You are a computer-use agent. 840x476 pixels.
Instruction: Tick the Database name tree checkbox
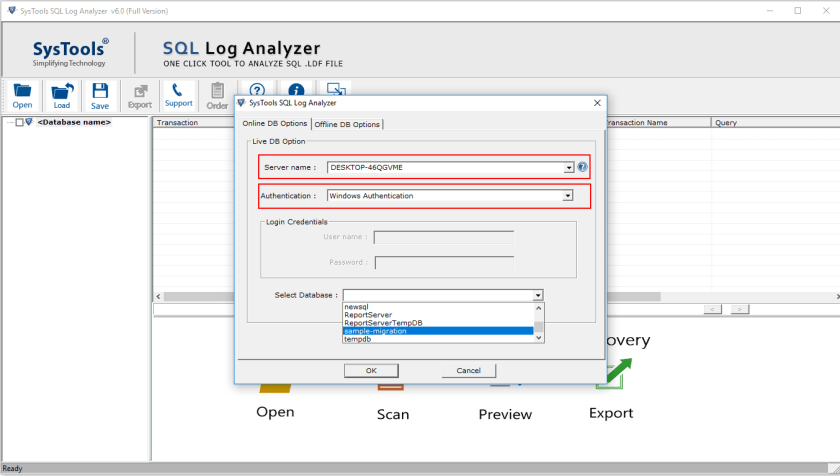point(19,123)
